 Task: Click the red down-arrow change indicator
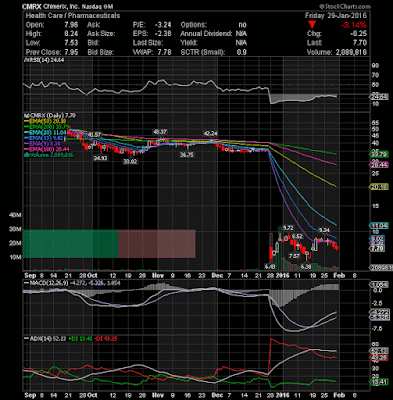312,25
